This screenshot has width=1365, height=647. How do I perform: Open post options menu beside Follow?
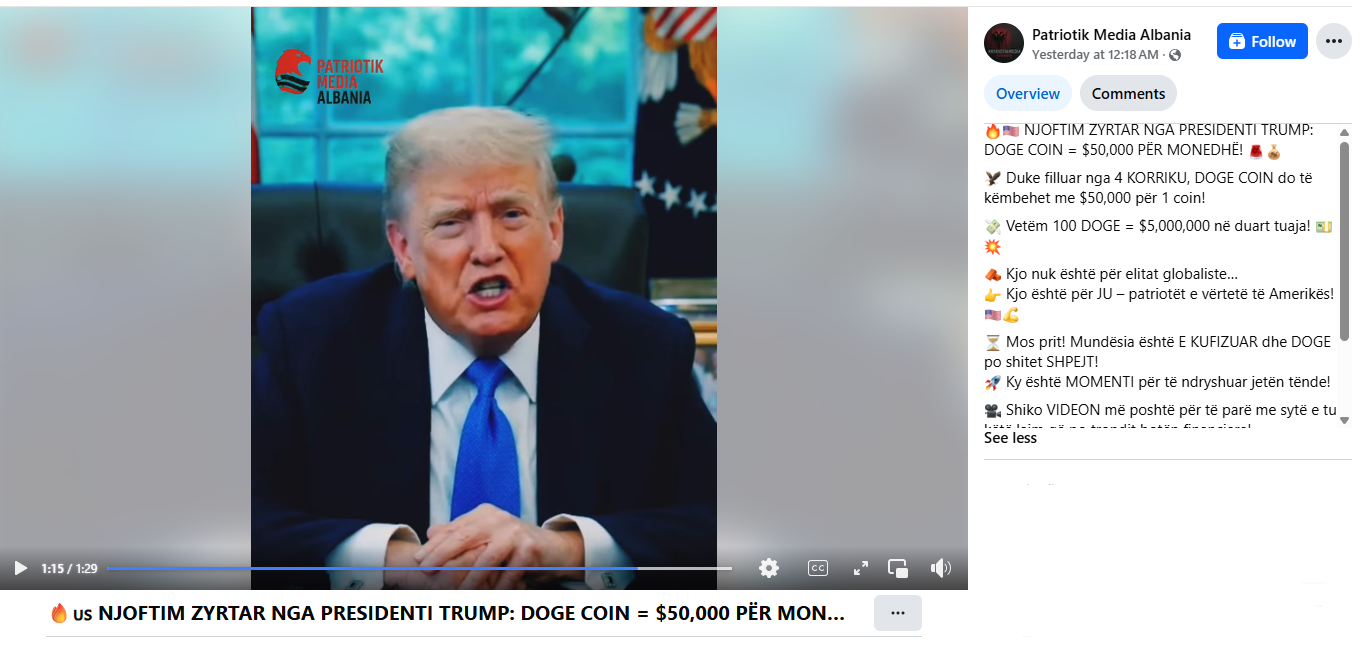1333,41
